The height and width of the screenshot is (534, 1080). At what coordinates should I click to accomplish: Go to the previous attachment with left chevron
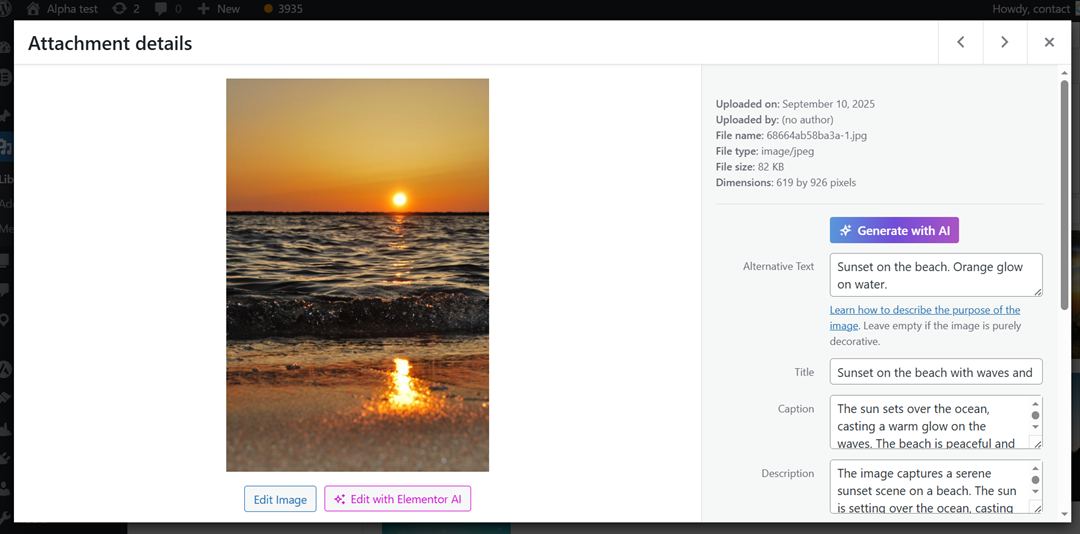pos(960,42)
